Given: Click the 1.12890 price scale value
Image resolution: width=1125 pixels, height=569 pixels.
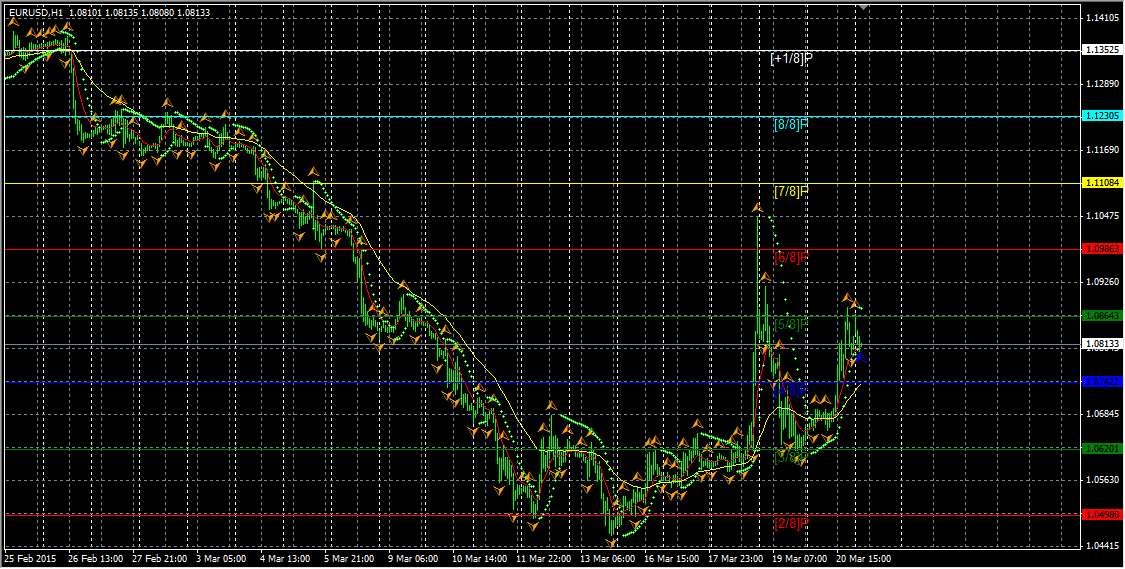Looking at the screenshot, I should (1102, 84).
